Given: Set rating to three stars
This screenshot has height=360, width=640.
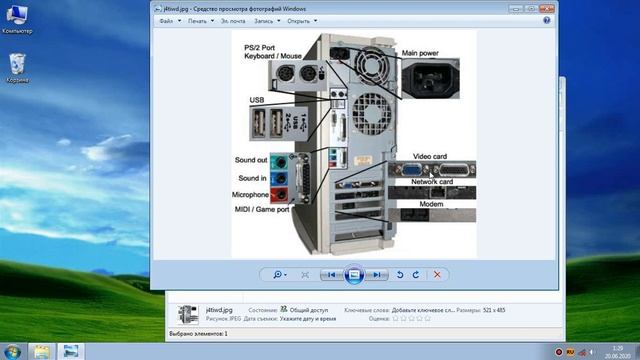Looking at the screenshot, I should point(411,318).
